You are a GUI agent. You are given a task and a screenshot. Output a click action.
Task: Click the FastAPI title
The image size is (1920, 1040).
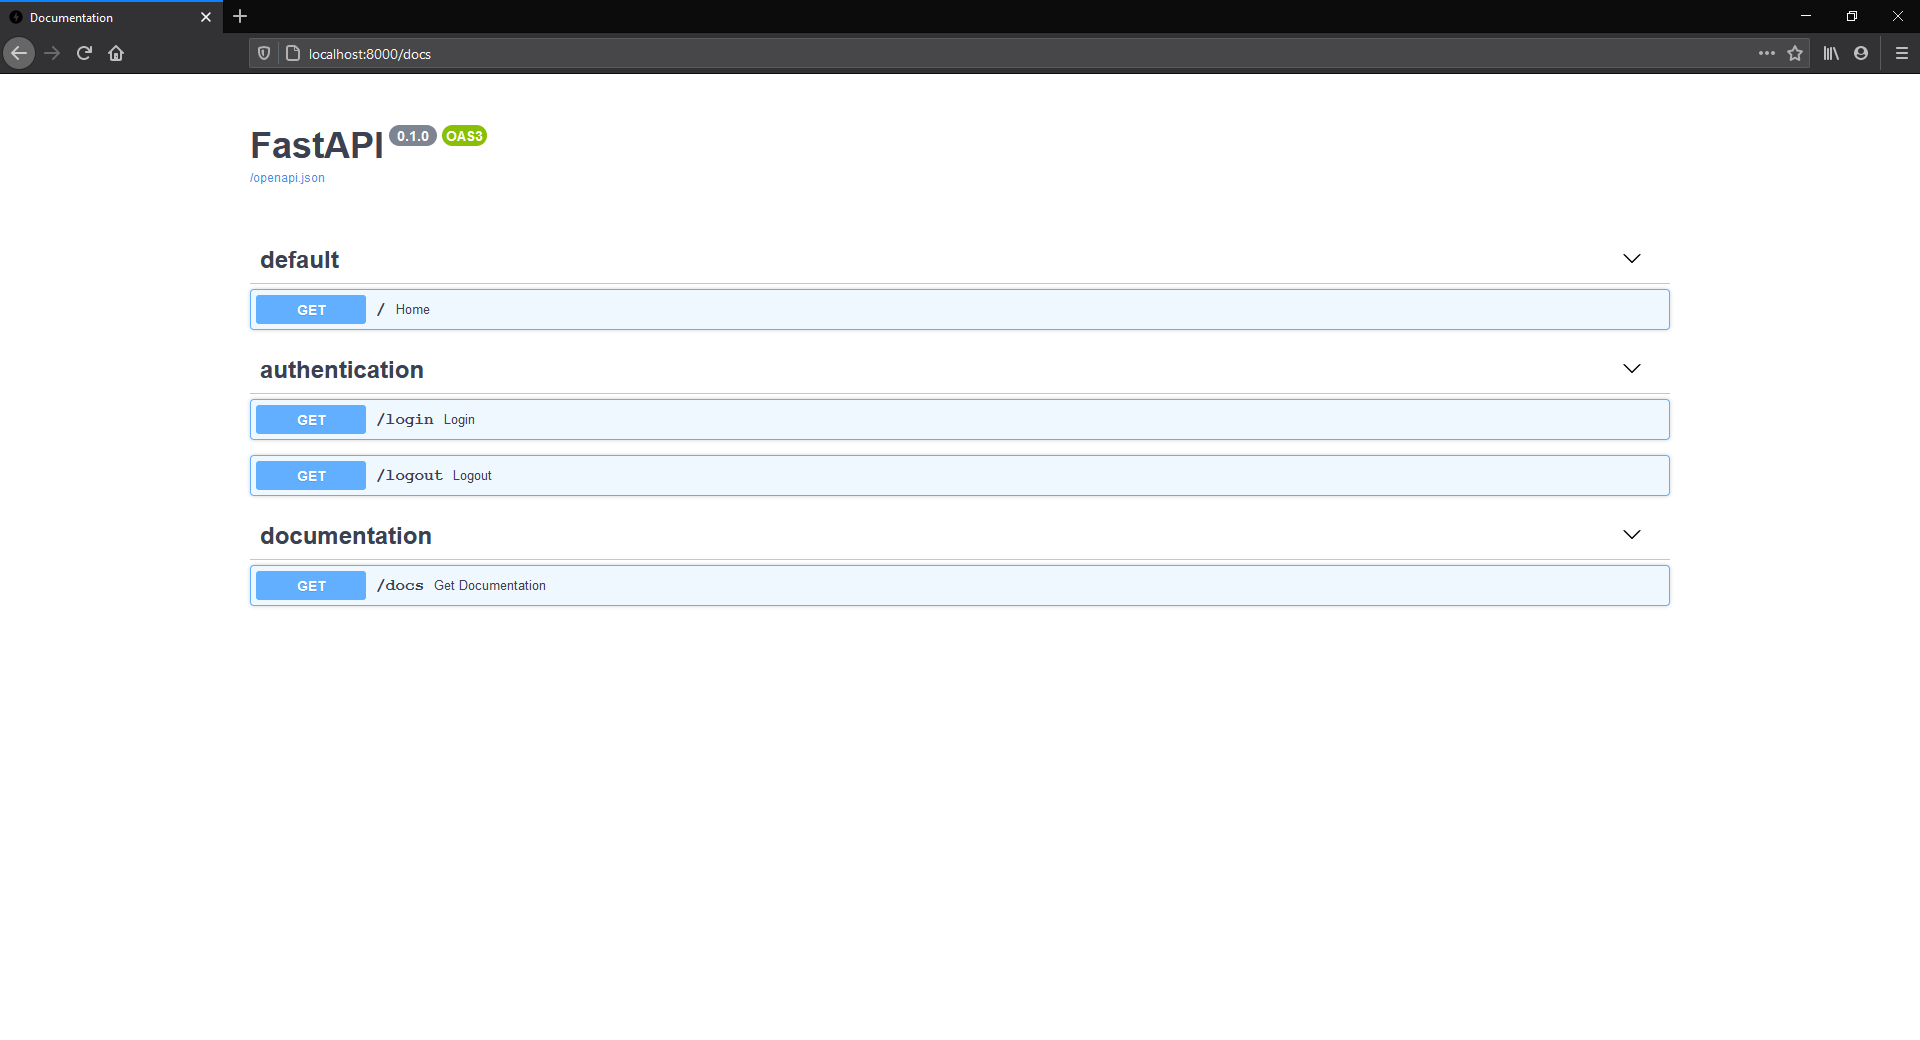317,146
